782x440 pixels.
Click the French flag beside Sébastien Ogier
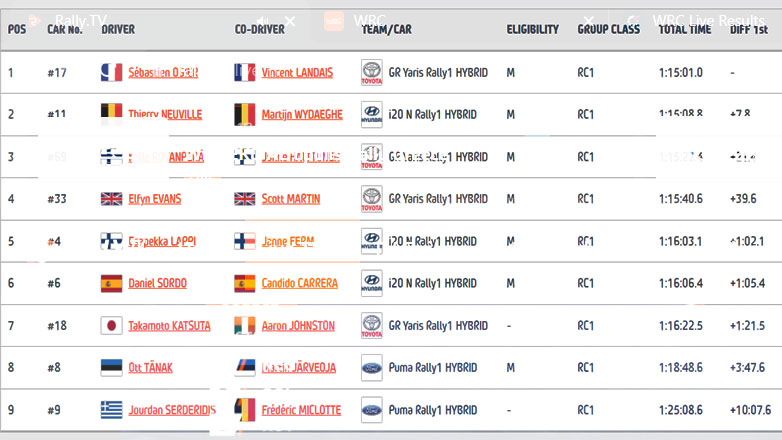111,72
